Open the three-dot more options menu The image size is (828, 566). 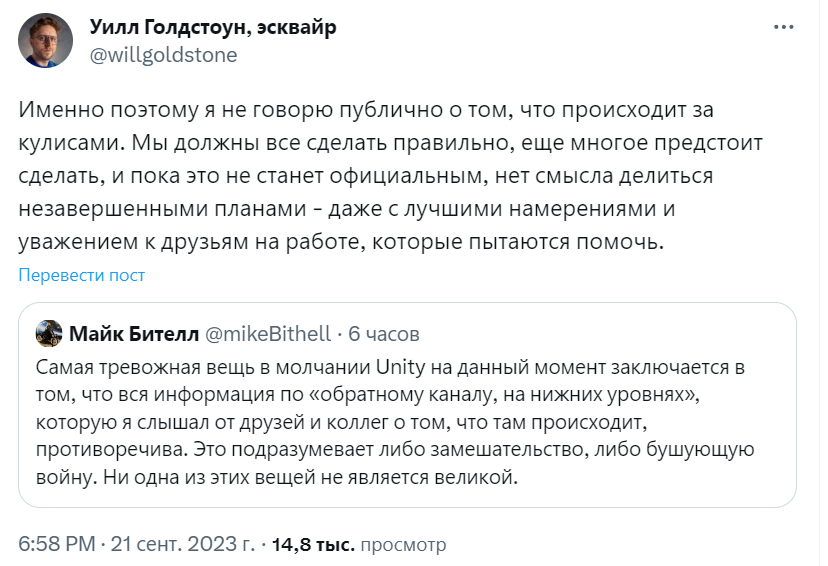pyautogui.click(x=783, y=27)
